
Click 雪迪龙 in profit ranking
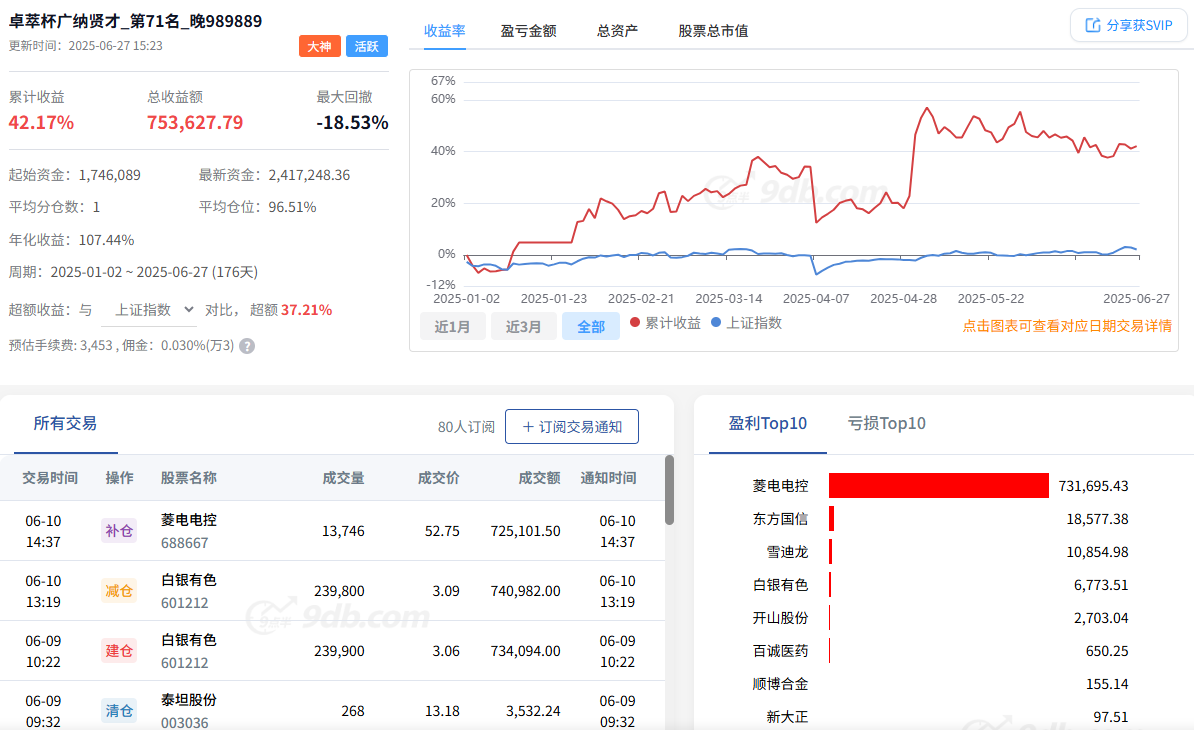(x=787, y=552)
